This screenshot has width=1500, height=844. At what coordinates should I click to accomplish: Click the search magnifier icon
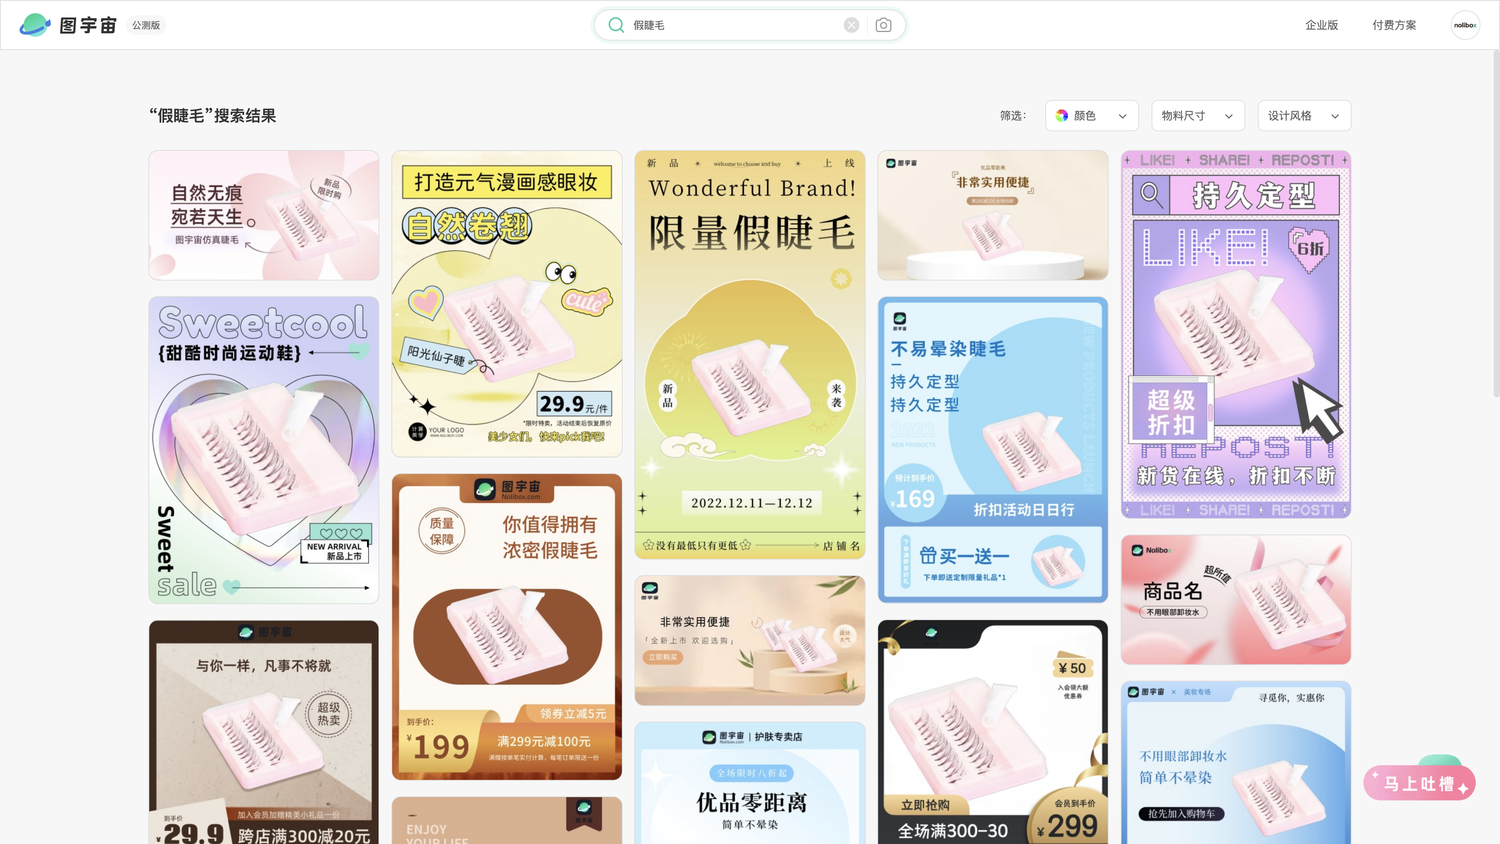(616, 25)
